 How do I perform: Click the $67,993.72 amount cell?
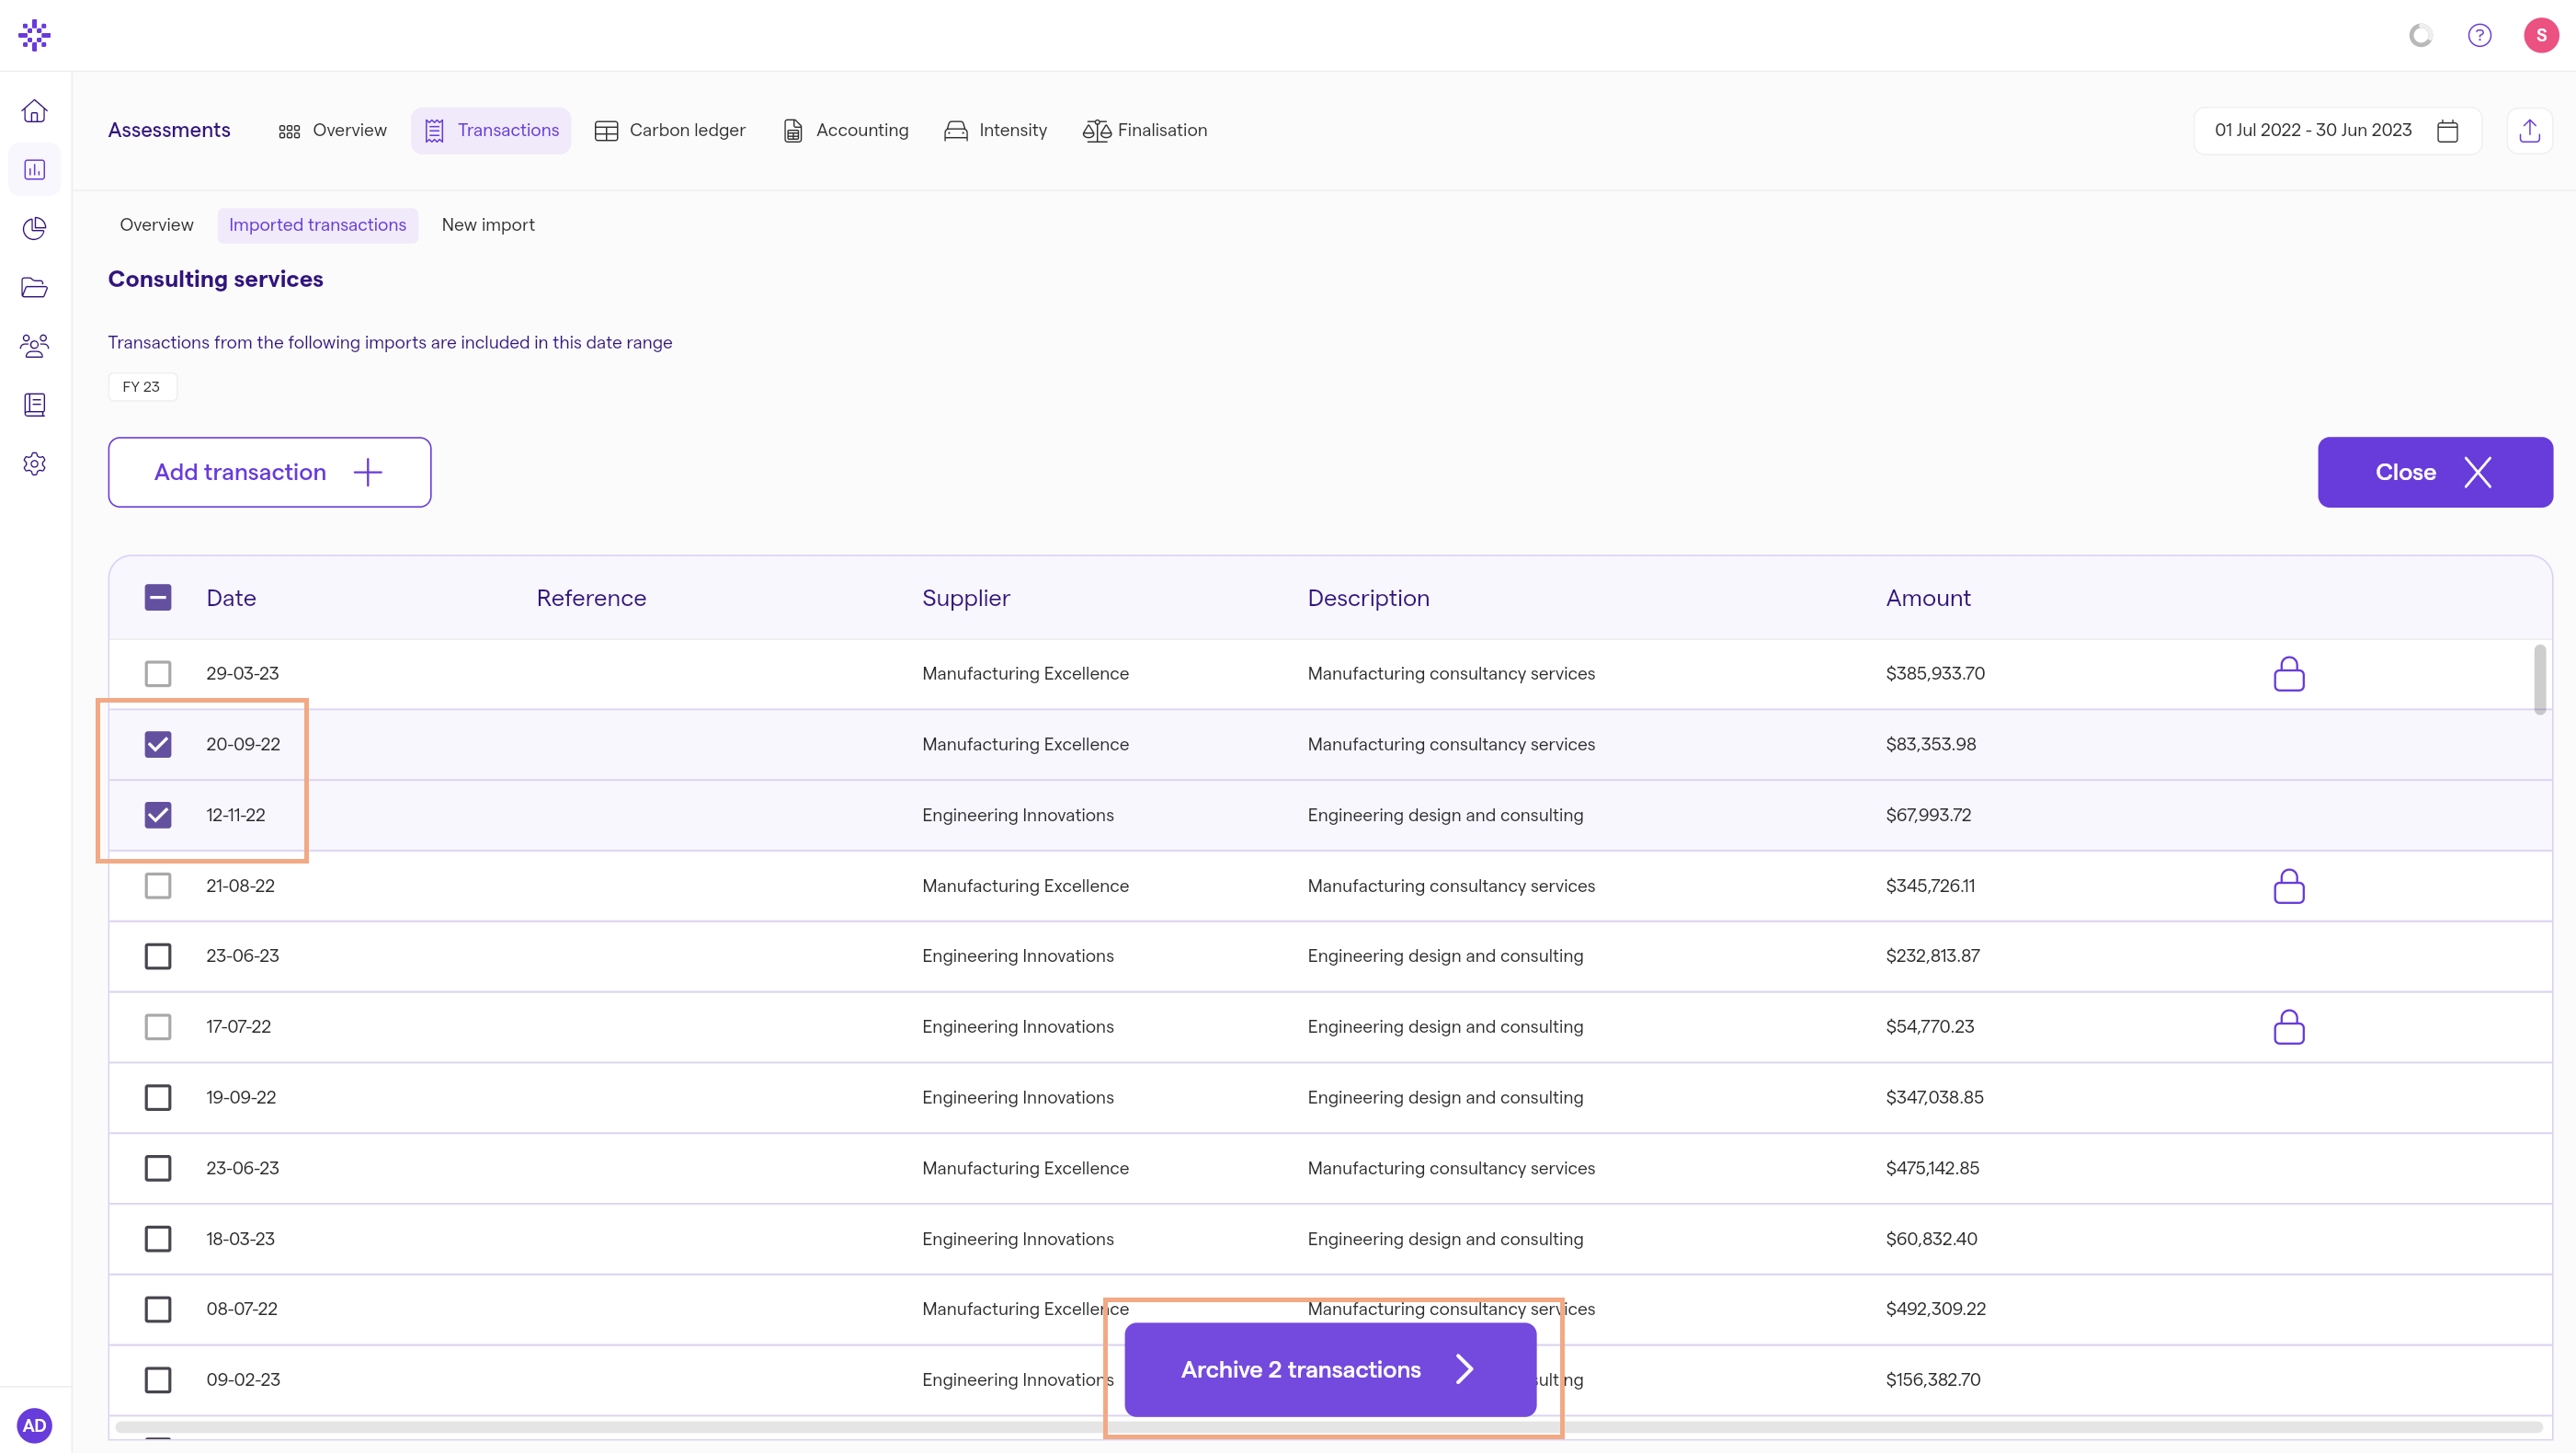(1929, 815)
